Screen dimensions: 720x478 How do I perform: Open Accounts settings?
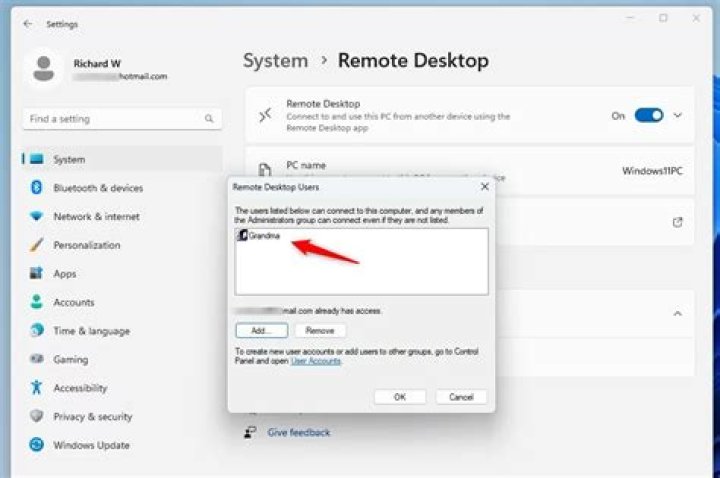coord(122,302)
